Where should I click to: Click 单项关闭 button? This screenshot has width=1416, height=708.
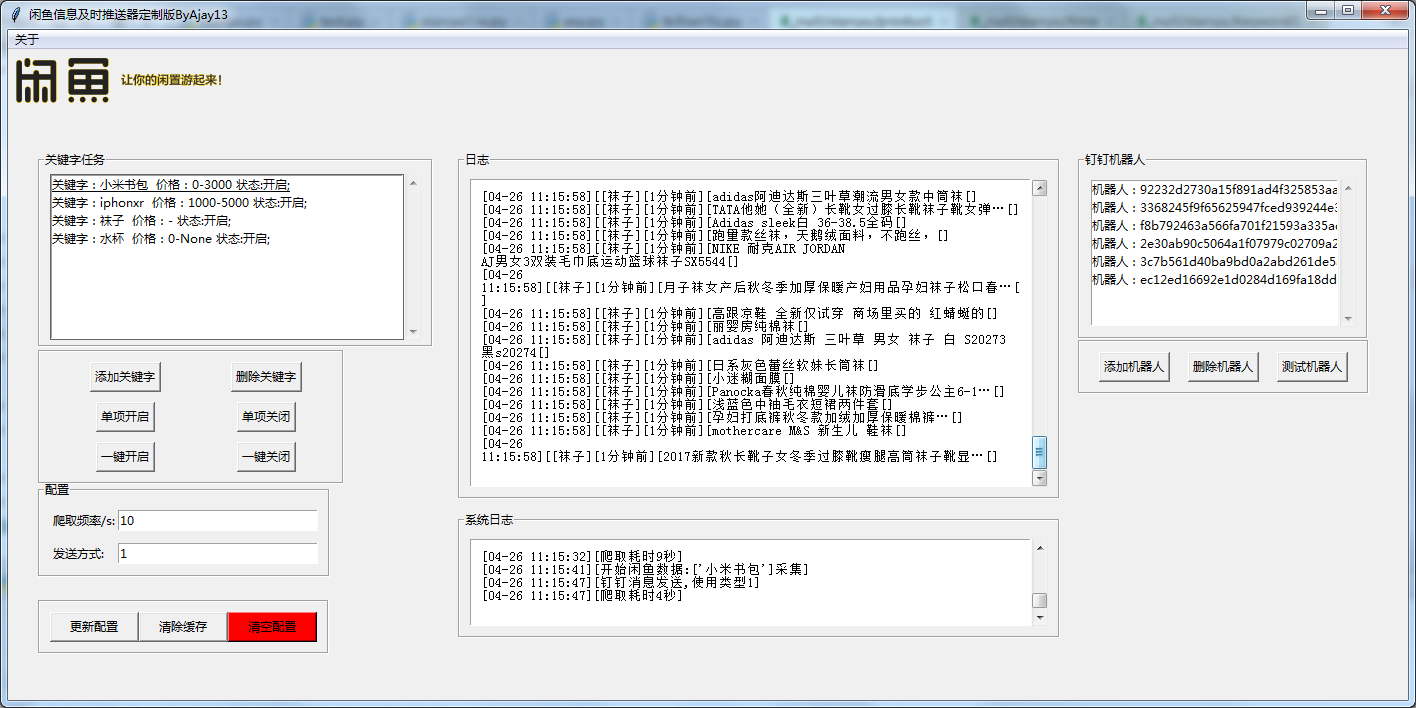pyautogui.click(x=266, y=417)
